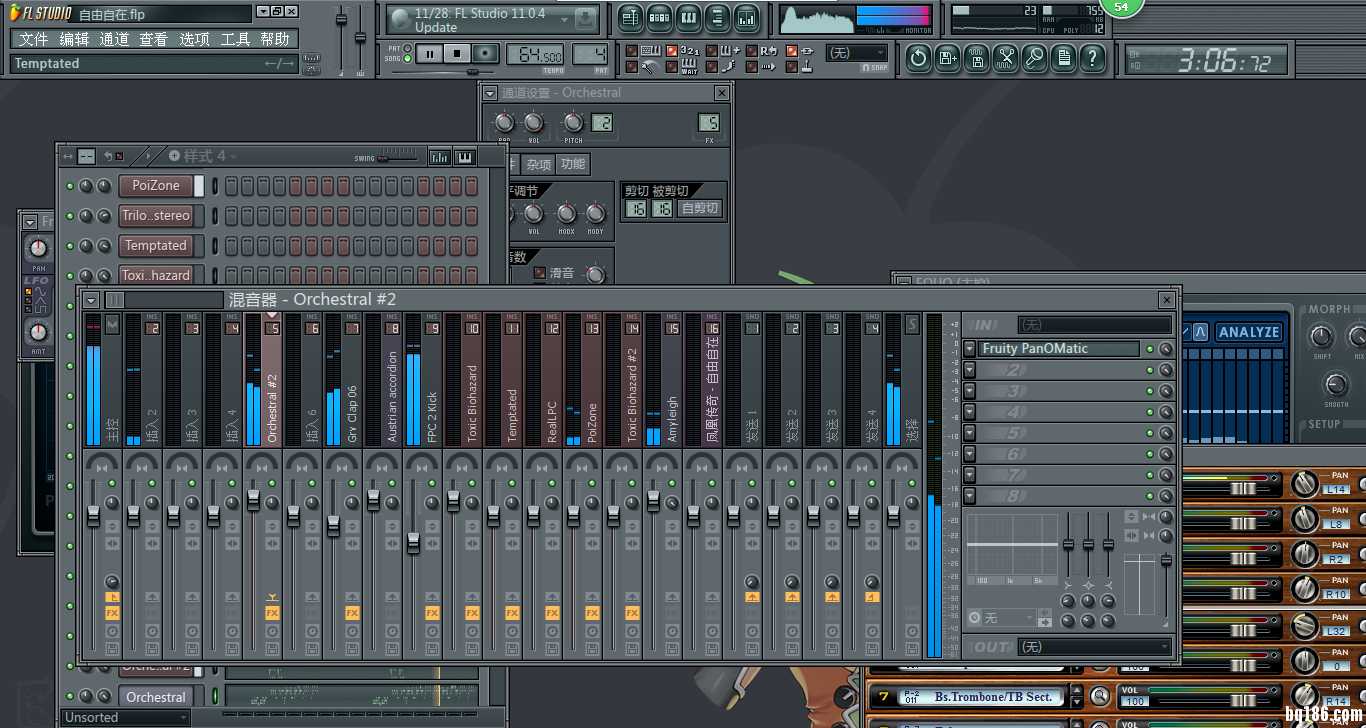
Task: Click the one-click recording microphone icon
Action: (x=1034, y=58)
